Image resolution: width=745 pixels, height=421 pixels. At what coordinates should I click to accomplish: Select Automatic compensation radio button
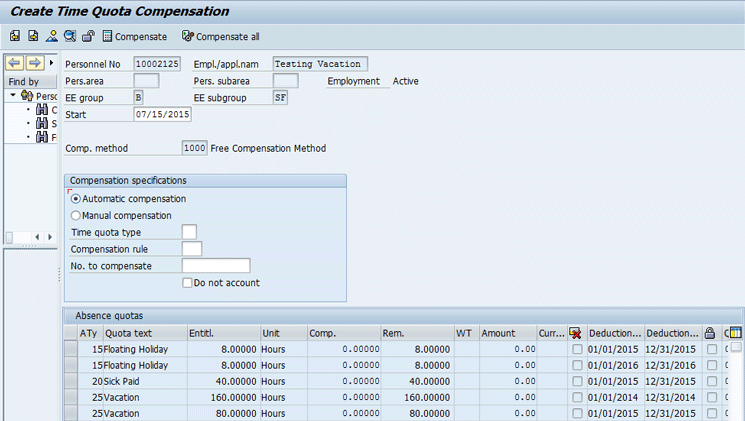[x=76, y=199]
